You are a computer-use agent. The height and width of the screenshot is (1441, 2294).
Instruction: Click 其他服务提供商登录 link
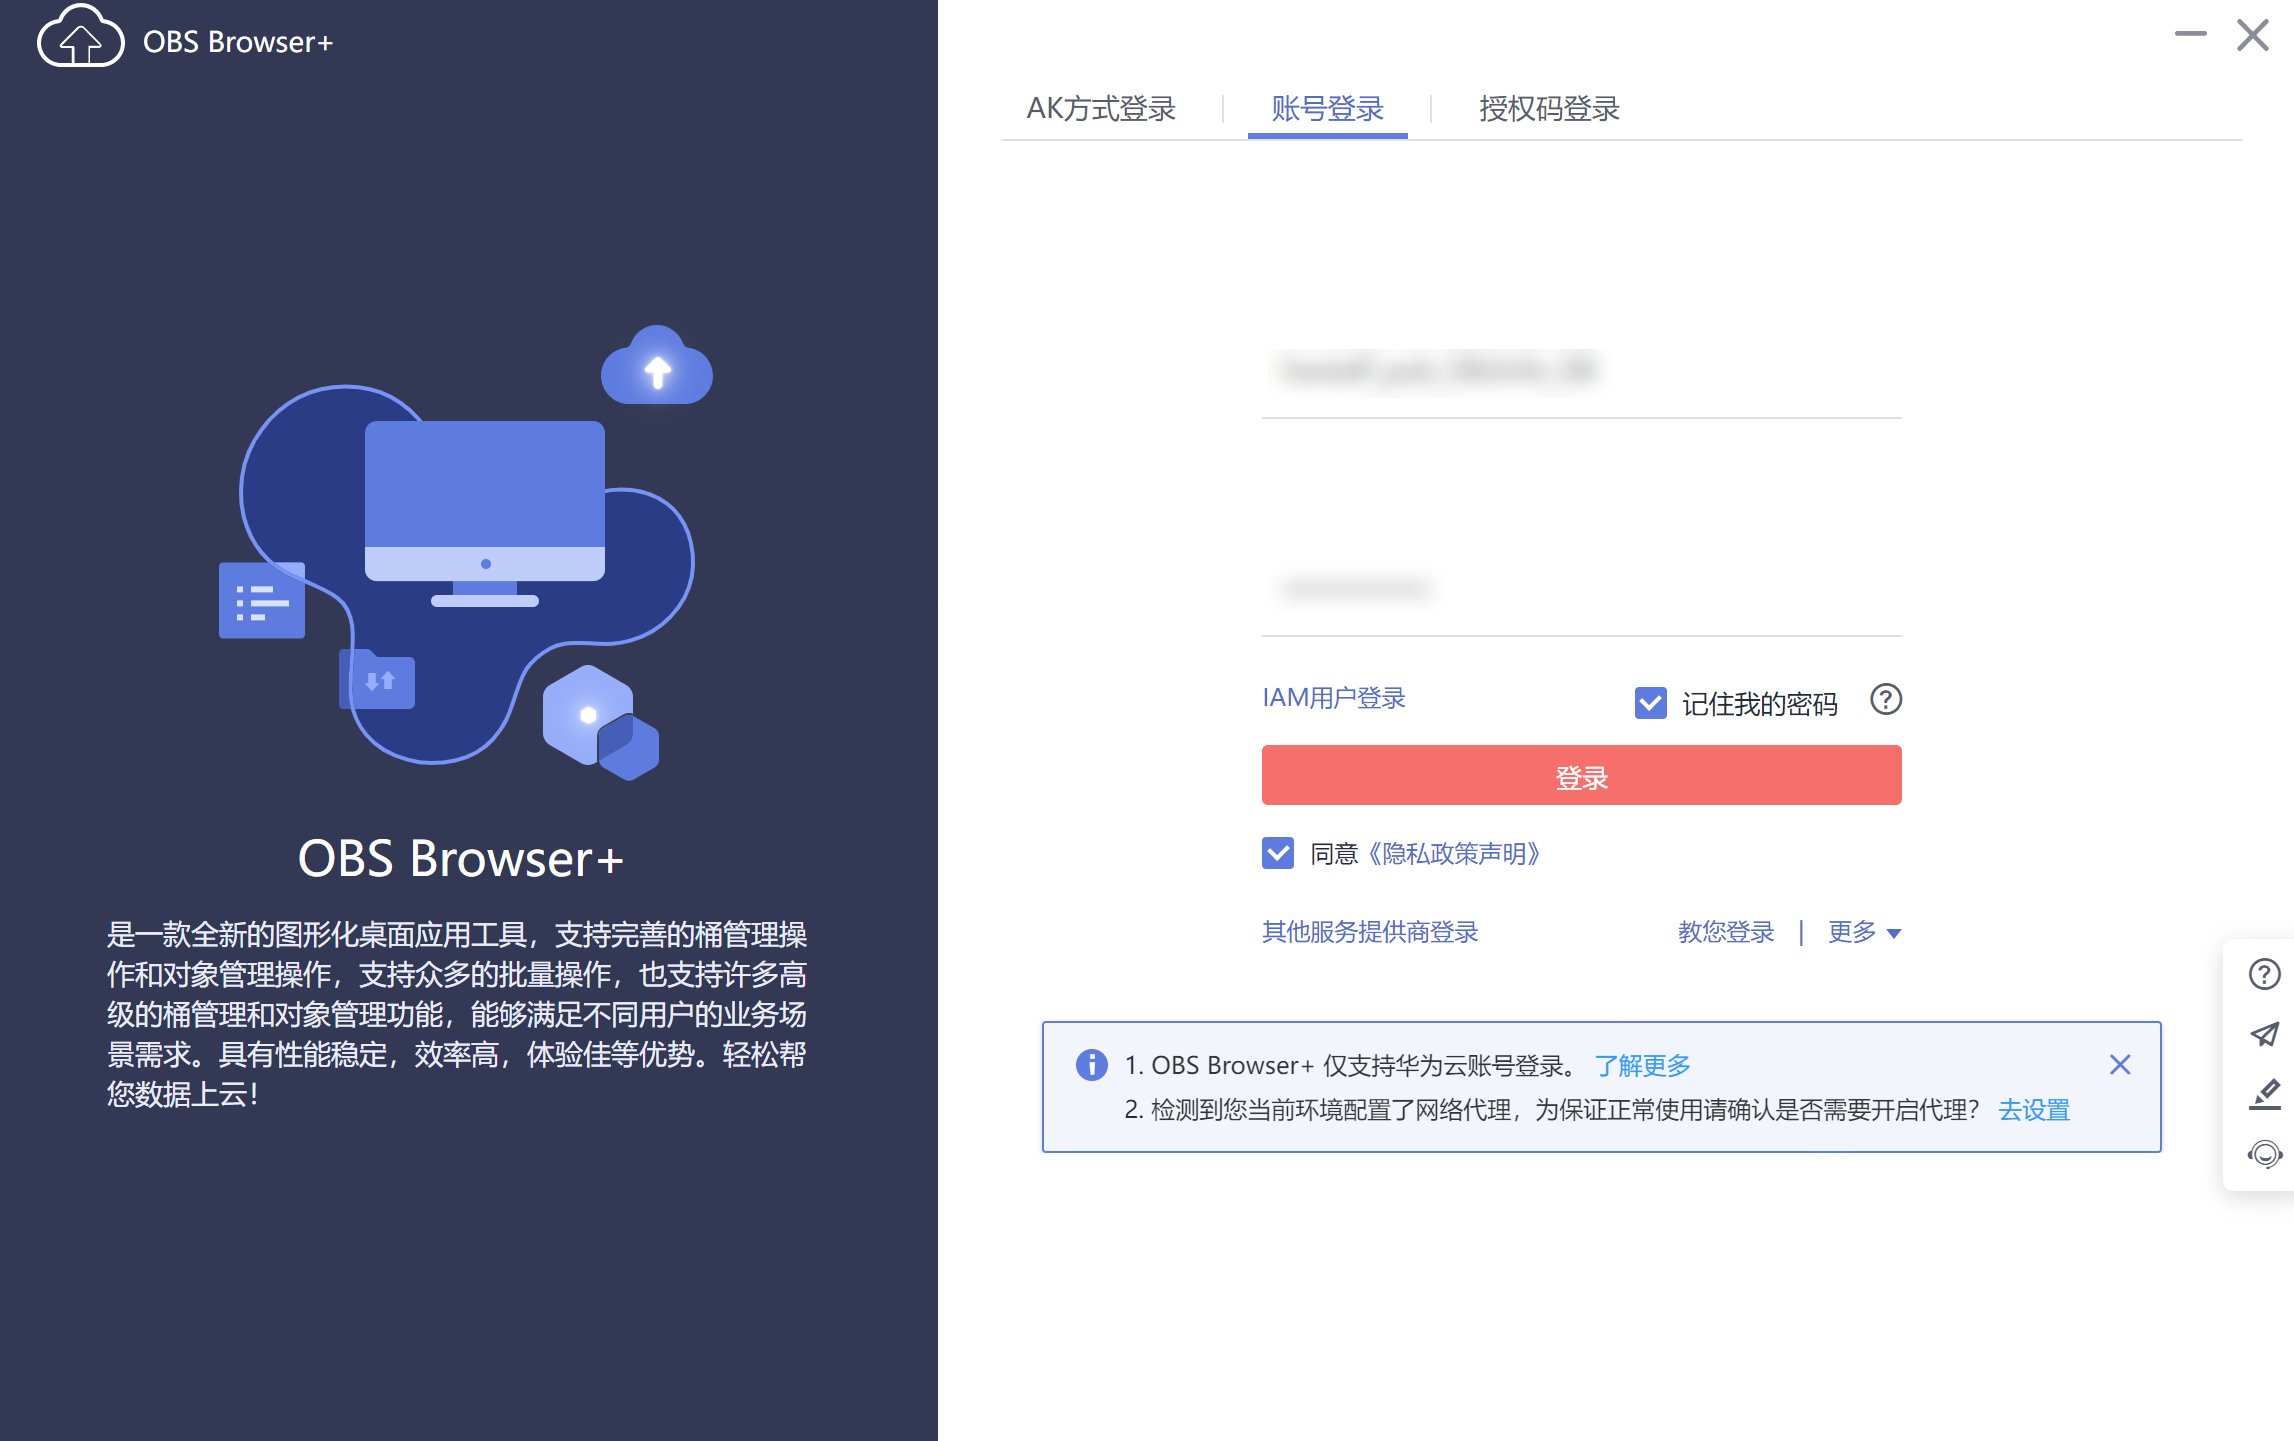(x=1369, y=932)
